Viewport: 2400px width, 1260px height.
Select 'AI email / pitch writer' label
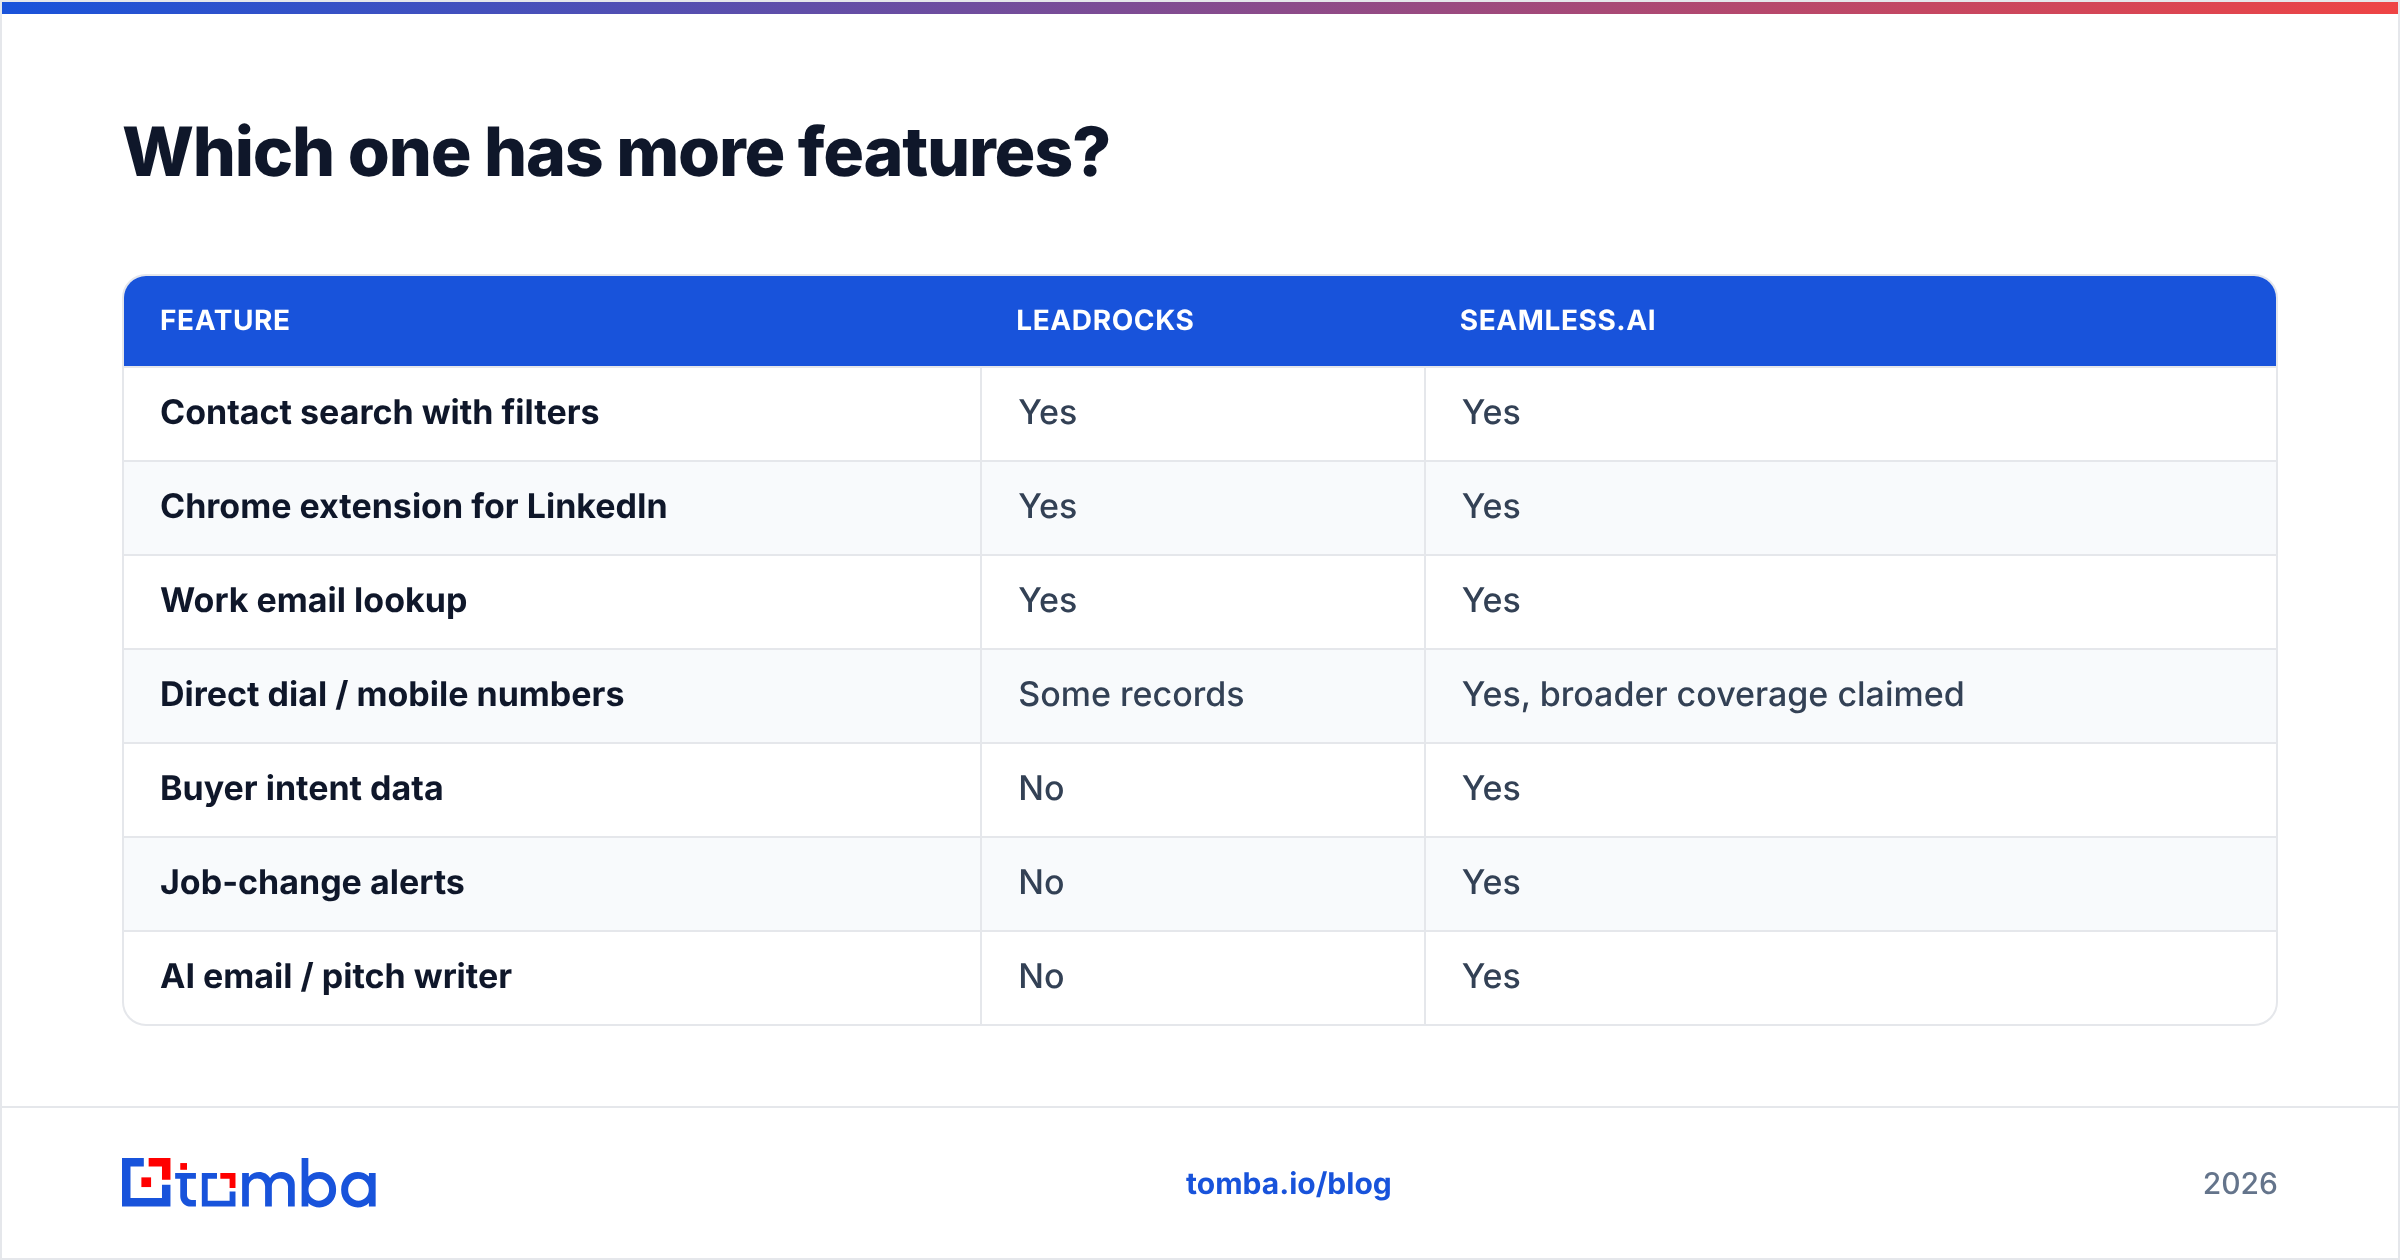click(x=336, y=976)
